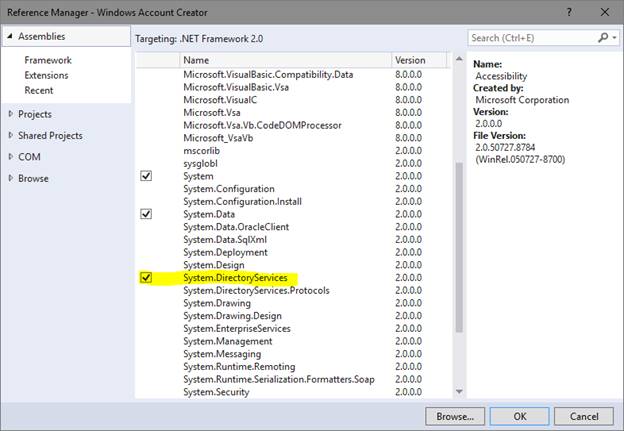Viewport: 624px width, 431px height.
Task: Uncheck the System.Data checkbox
Action: [x=146, y=214]
